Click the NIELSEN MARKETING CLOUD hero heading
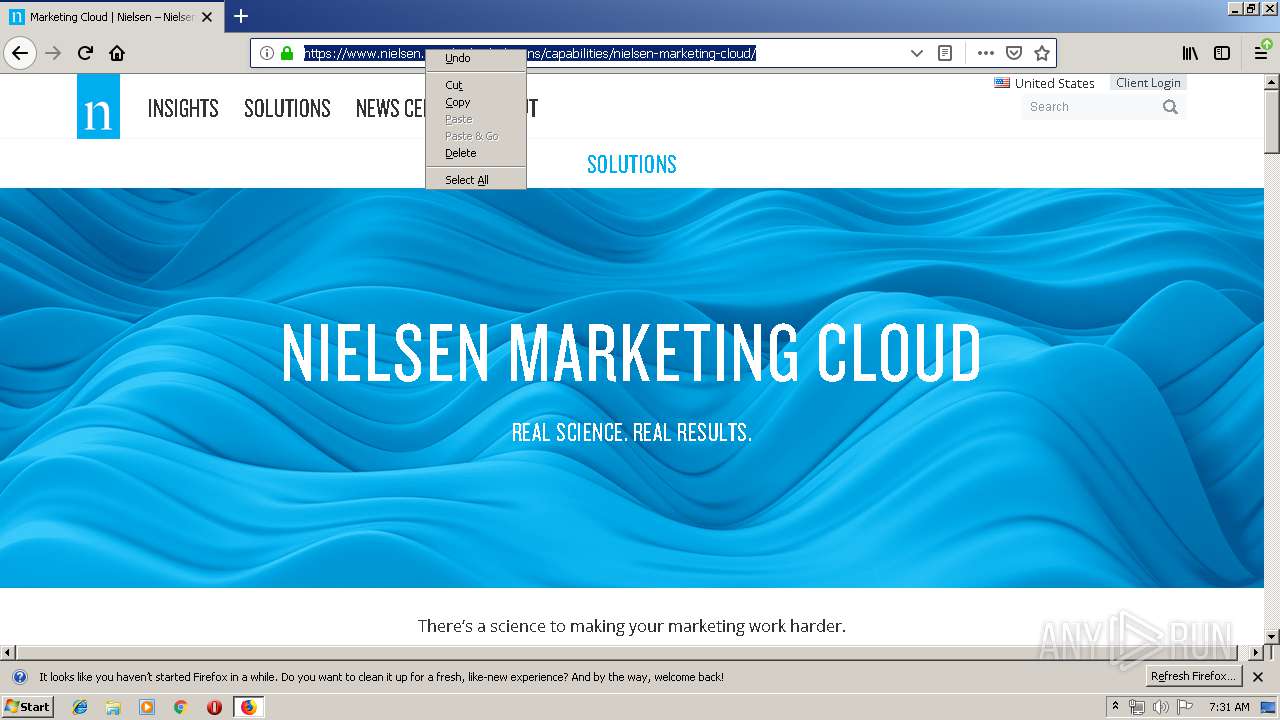 pyautogui.click(x=631, y=353)
